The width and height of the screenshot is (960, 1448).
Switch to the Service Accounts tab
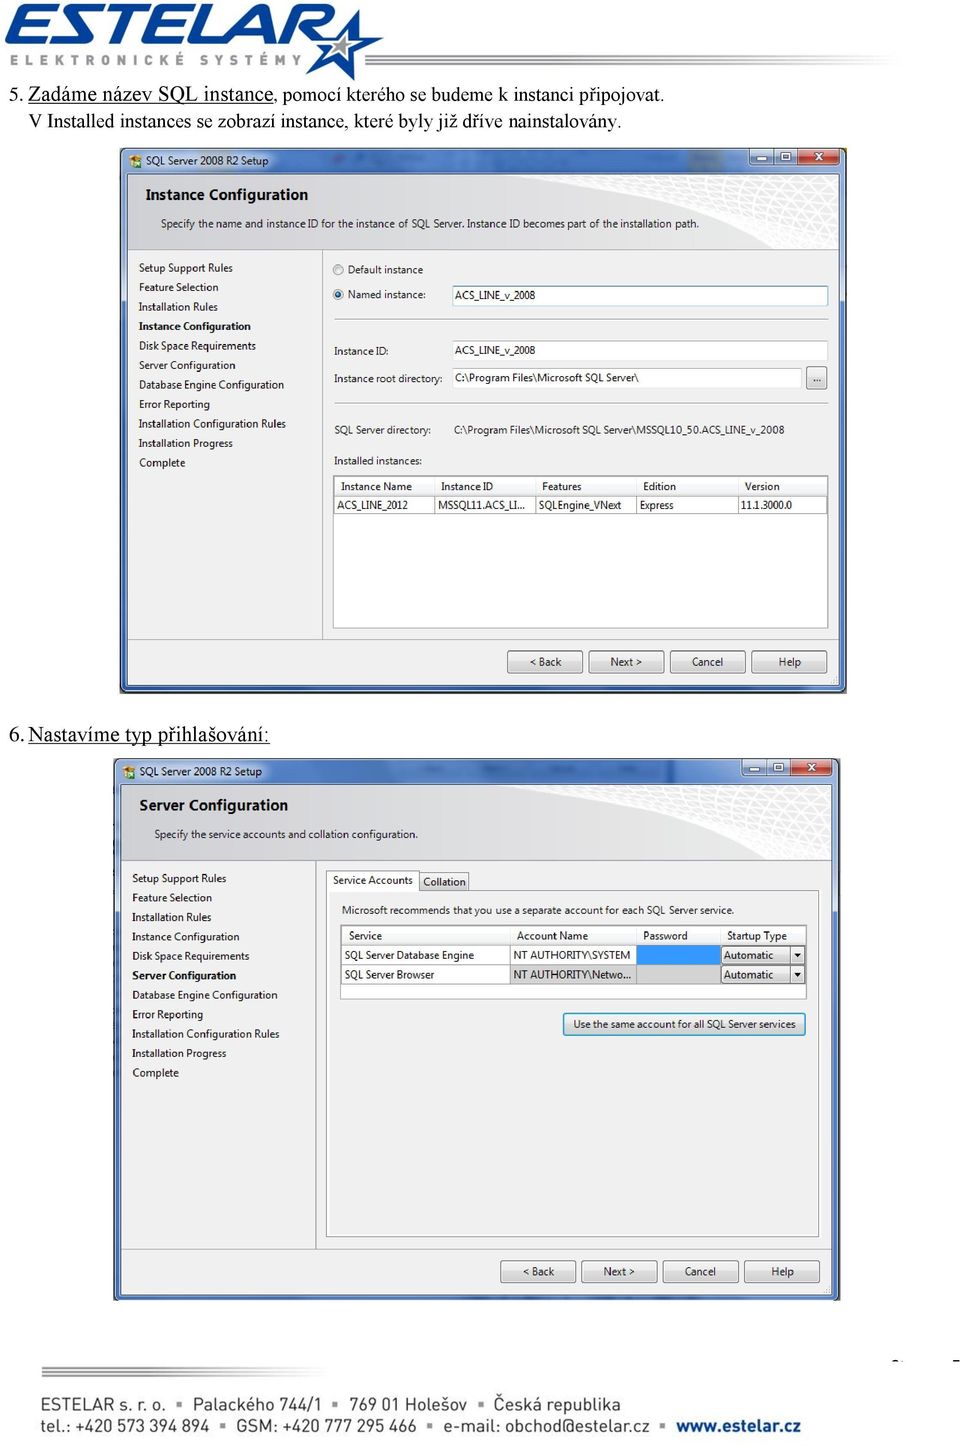coord(372,880)
